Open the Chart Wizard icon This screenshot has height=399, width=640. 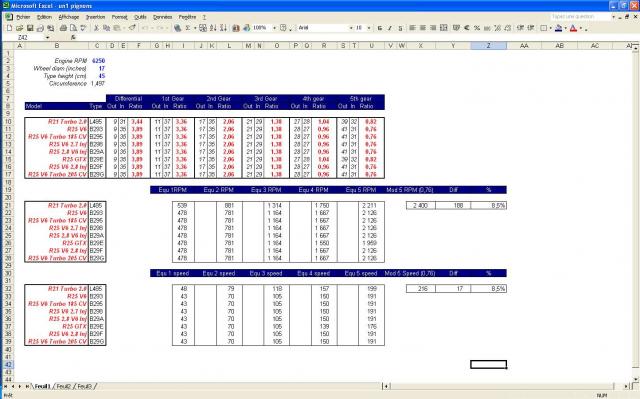[x=236, y=28]
